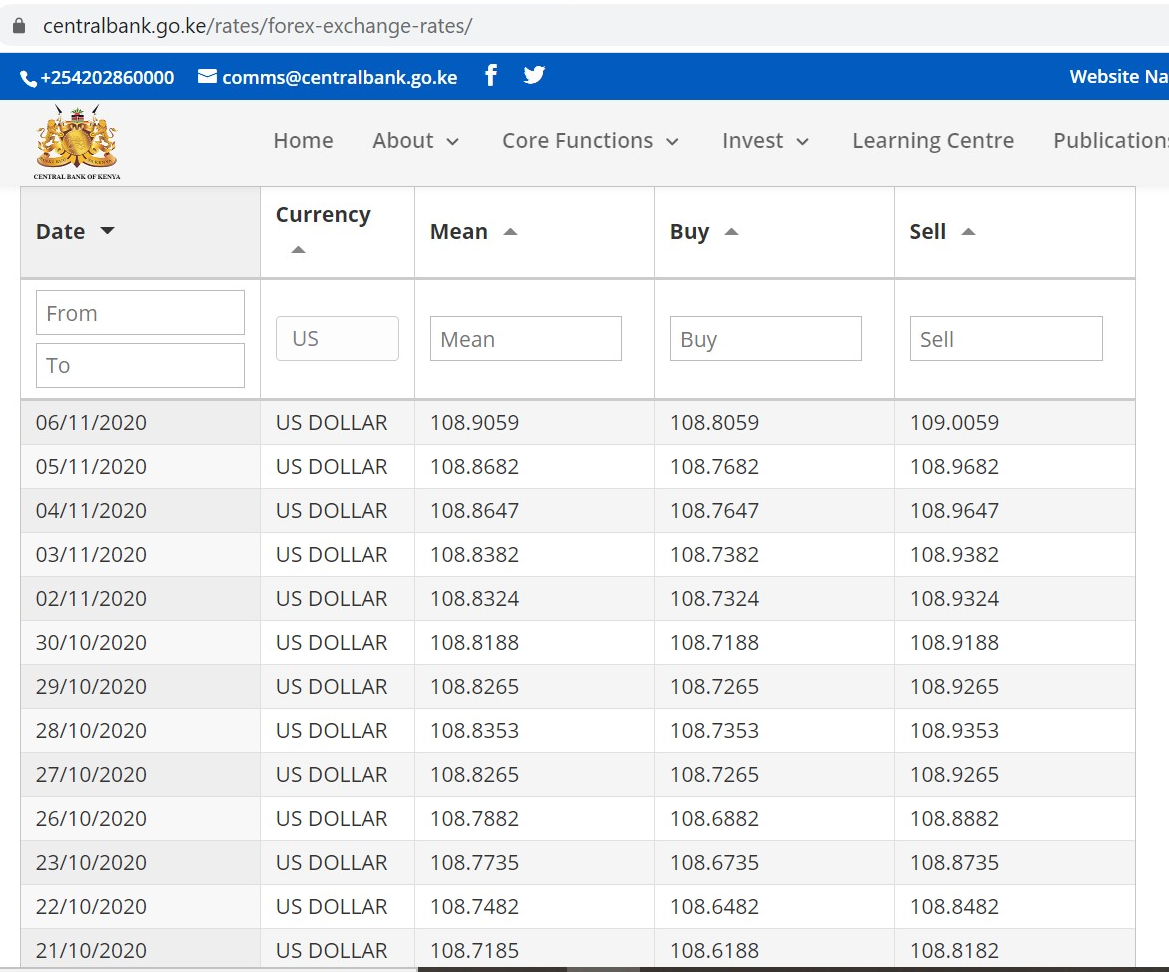The width and height of the screenshot is (1169, 972).
Task: Select sell rate 108.9324
Action: point(954,599)
